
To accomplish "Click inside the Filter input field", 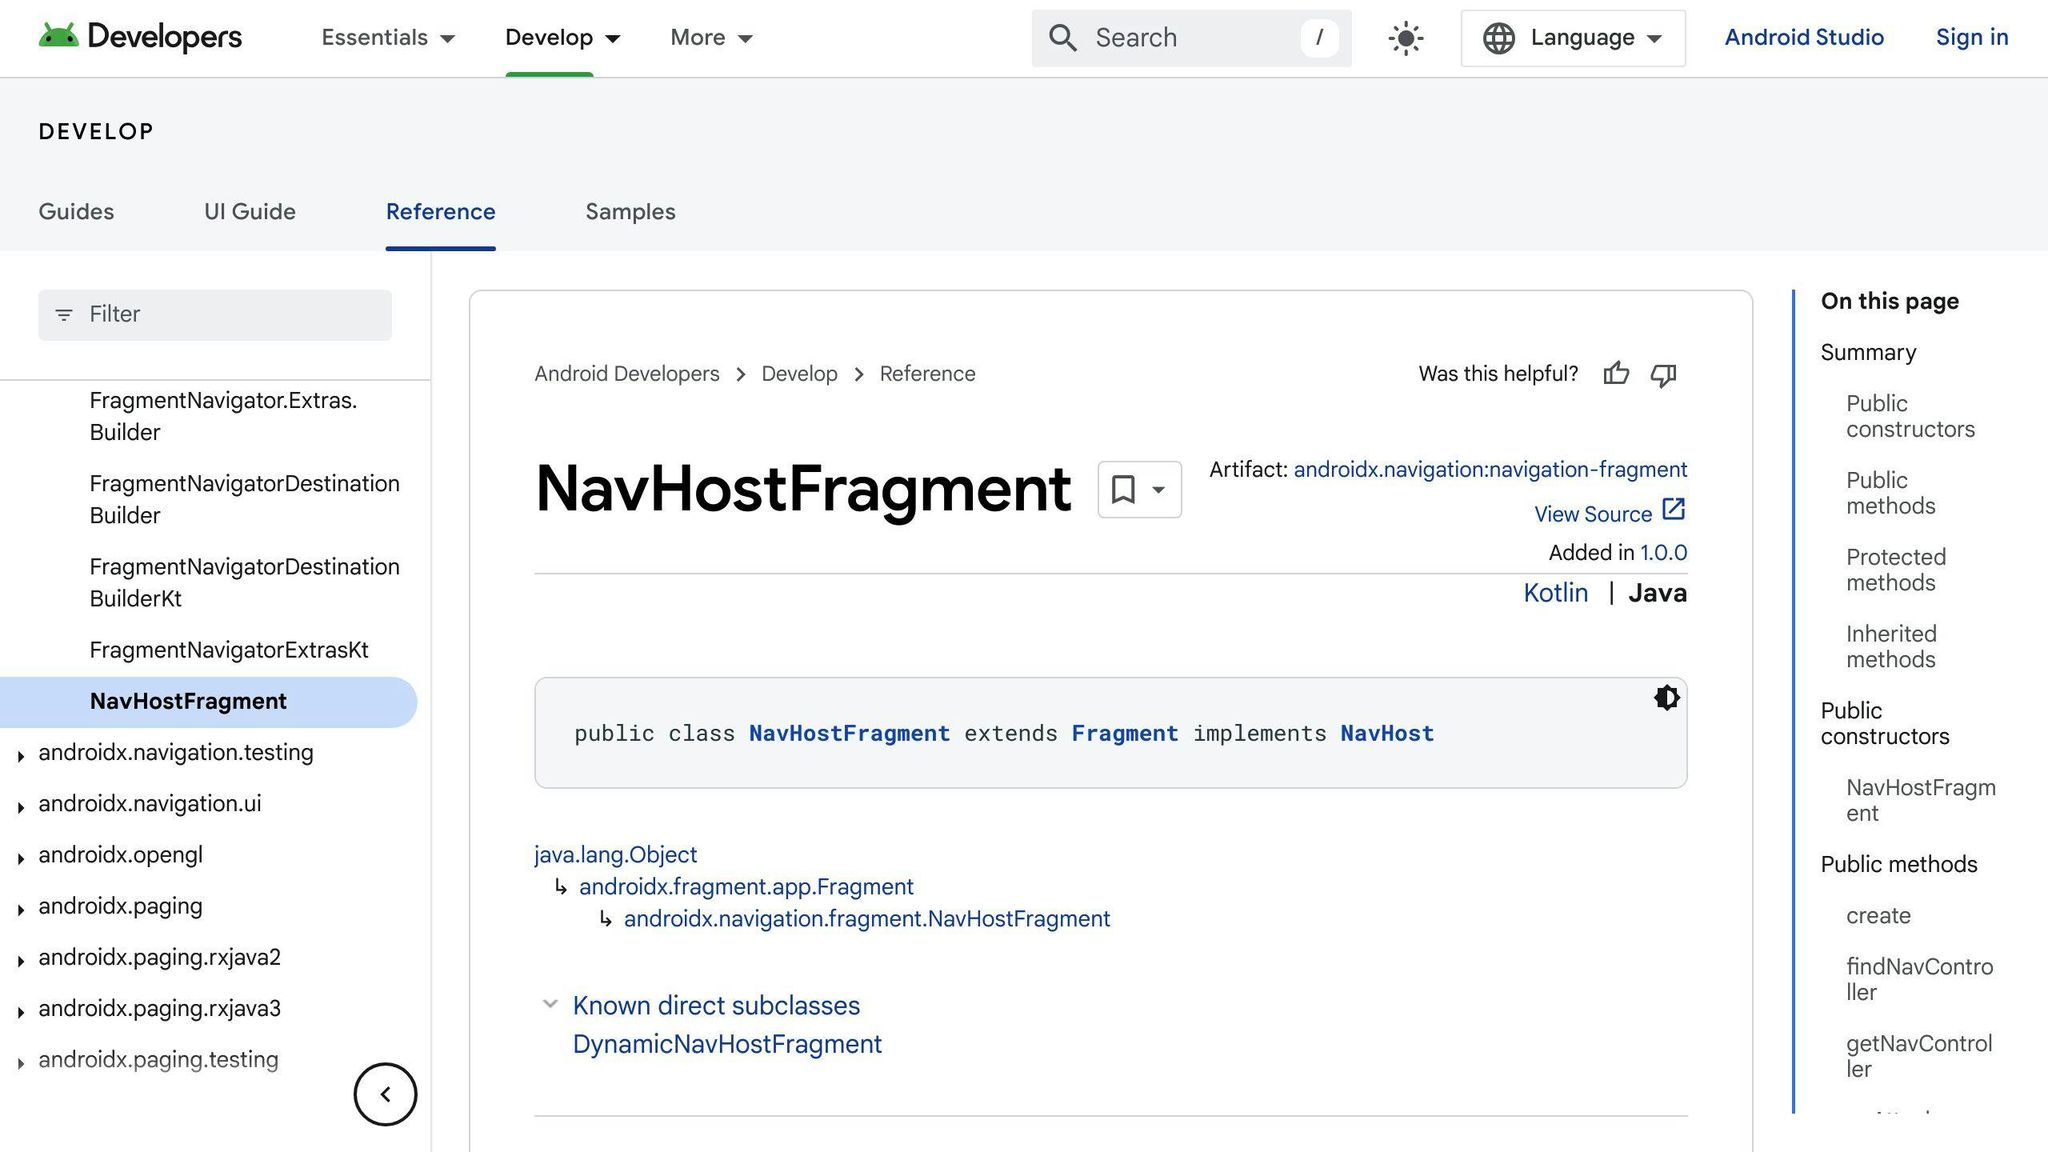I will coord(215,314).
